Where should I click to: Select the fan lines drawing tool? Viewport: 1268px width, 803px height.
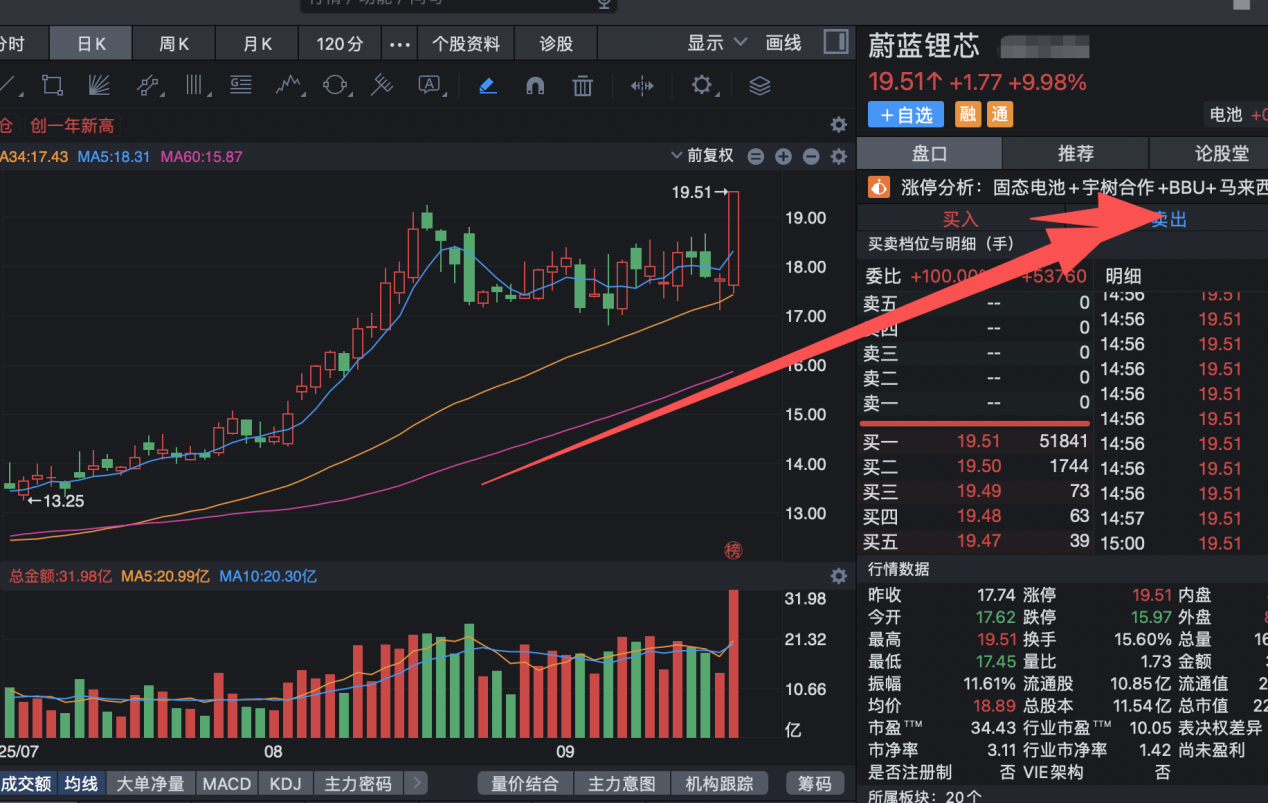click(x=99, y=85)
